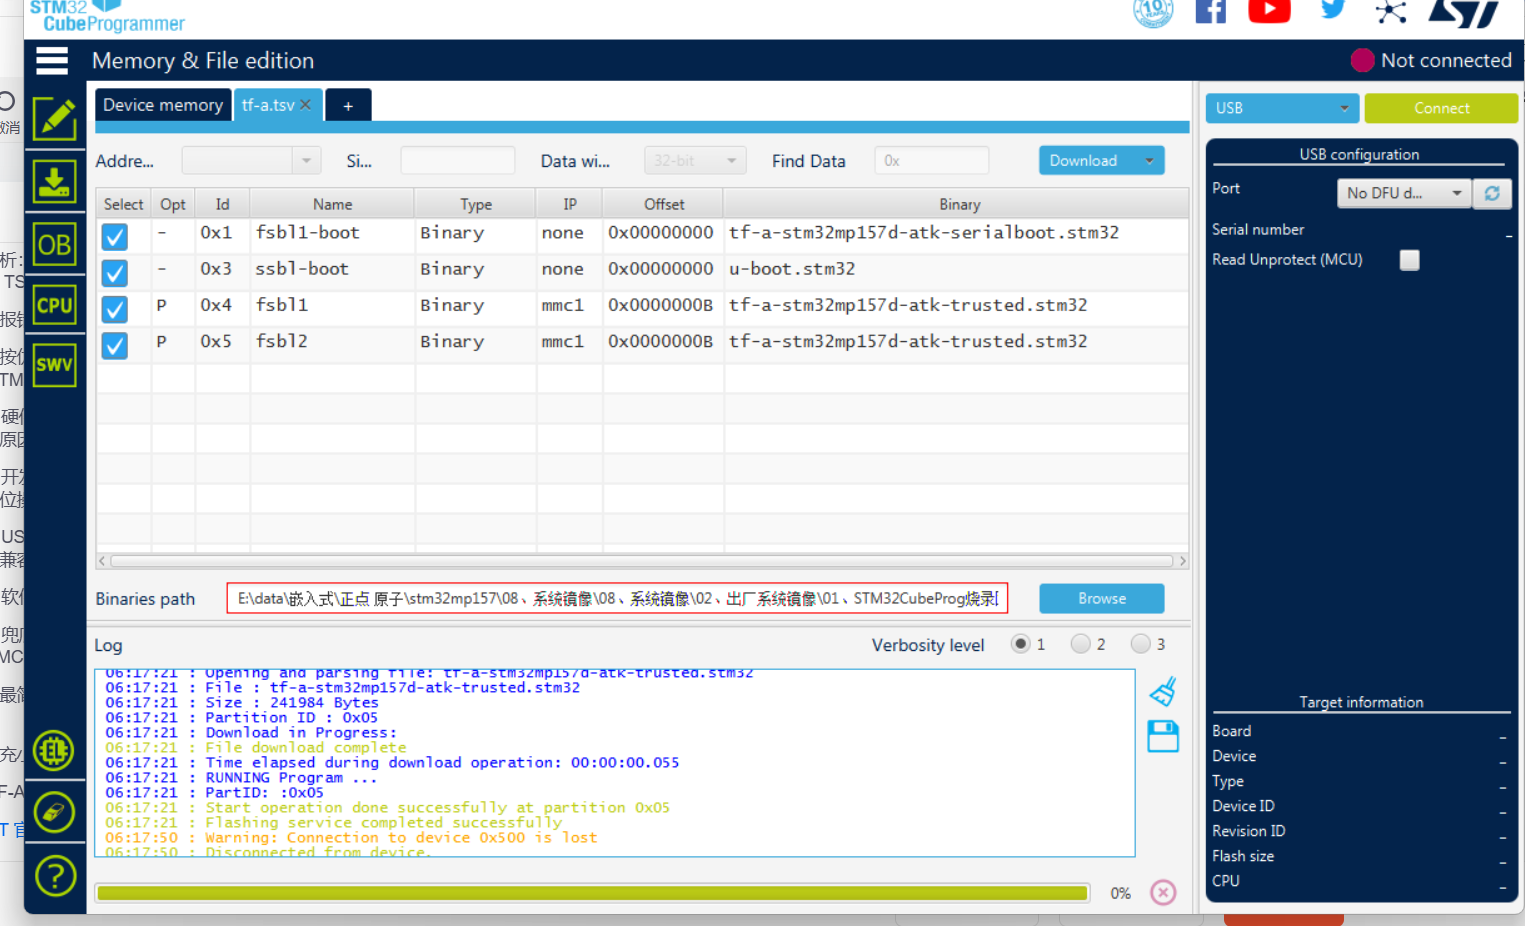Enable Read Unprotect (MCU) checkbox

1410,260
